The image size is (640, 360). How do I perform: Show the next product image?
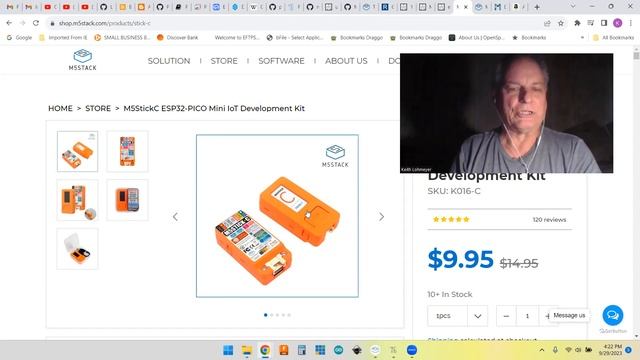(381, 217)
